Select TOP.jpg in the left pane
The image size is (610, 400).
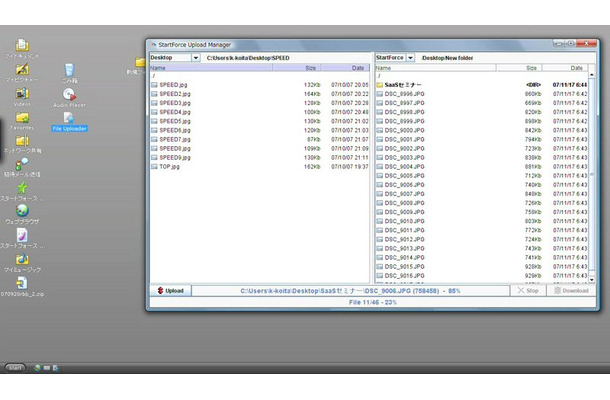(260, 166)
